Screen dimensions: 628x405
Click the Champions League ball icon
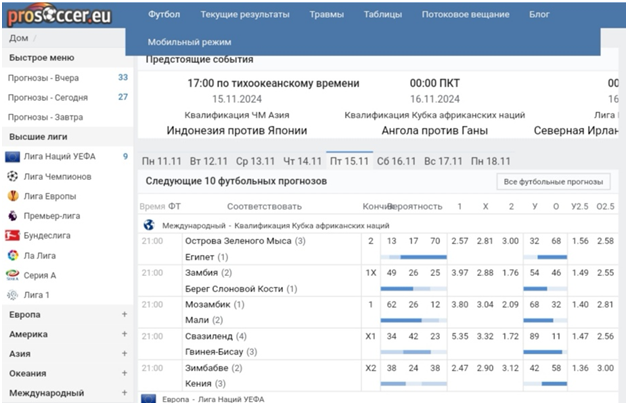[x=13, y=176]
